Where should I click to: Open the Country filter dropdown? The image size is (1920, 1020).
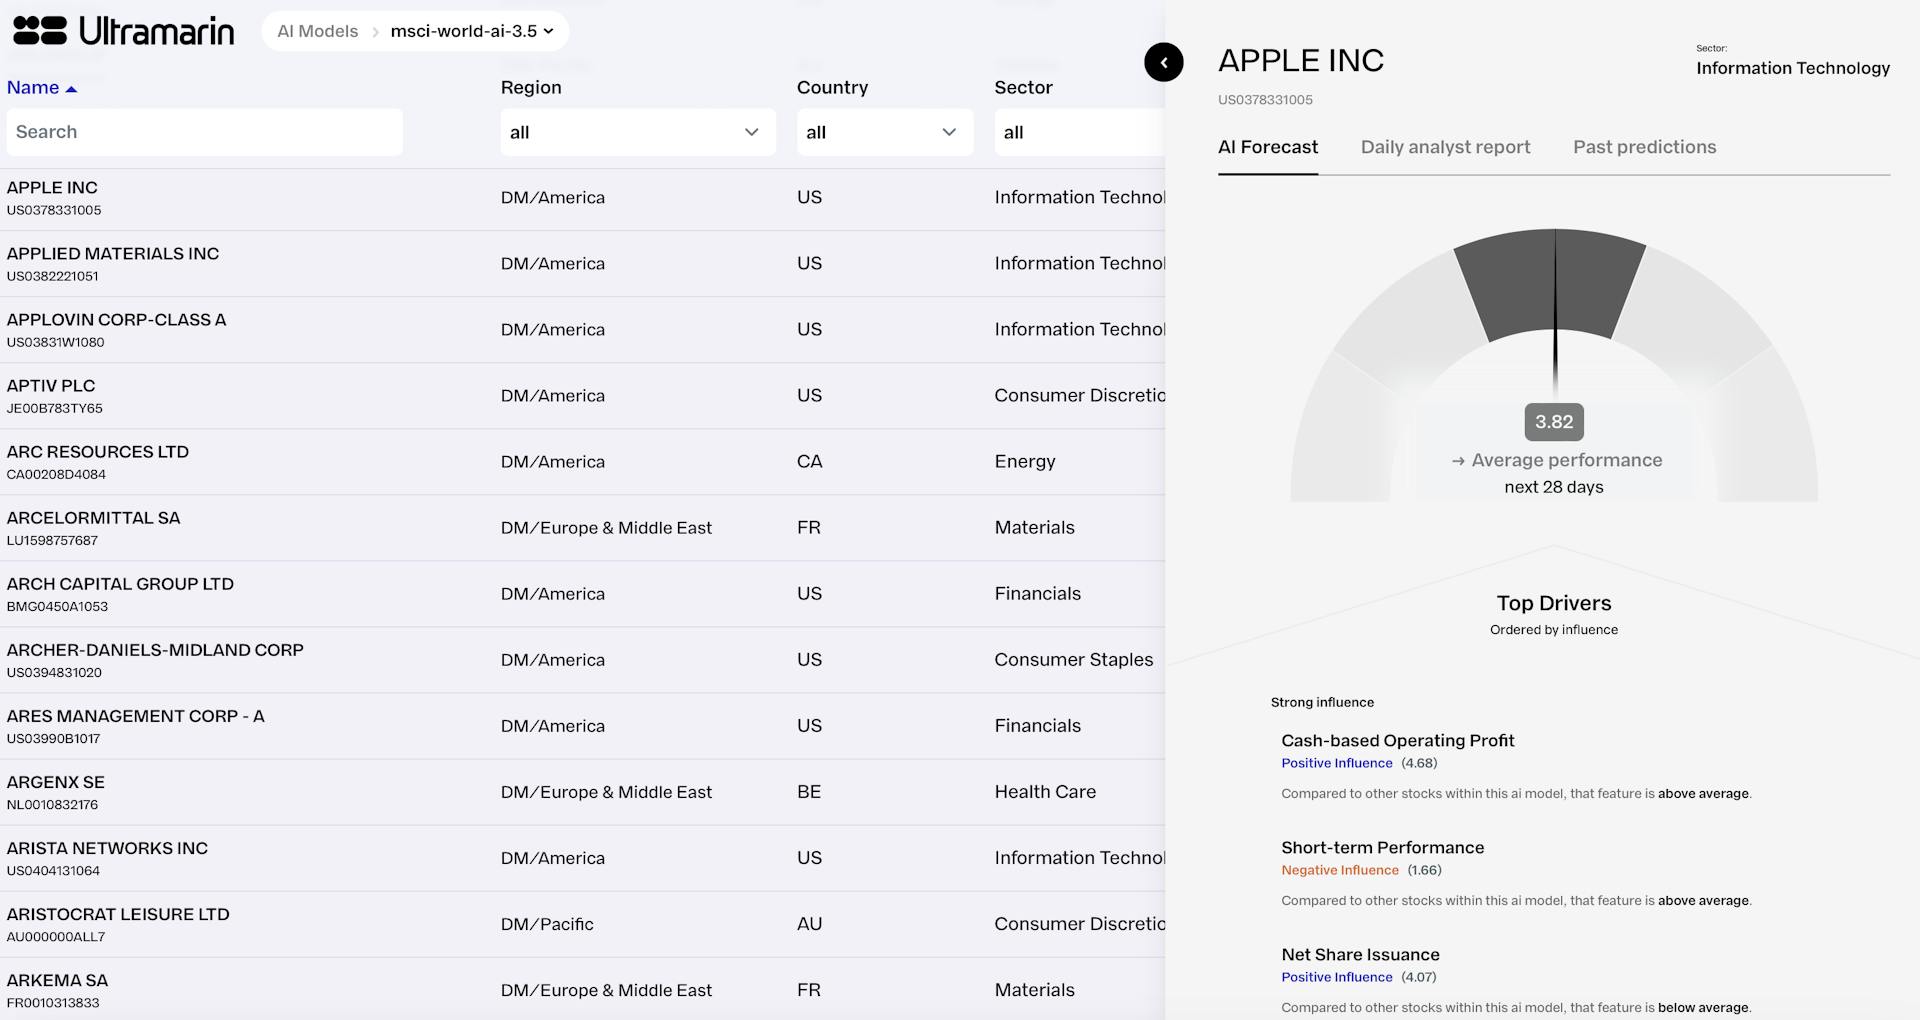click(x=883, y=132)
